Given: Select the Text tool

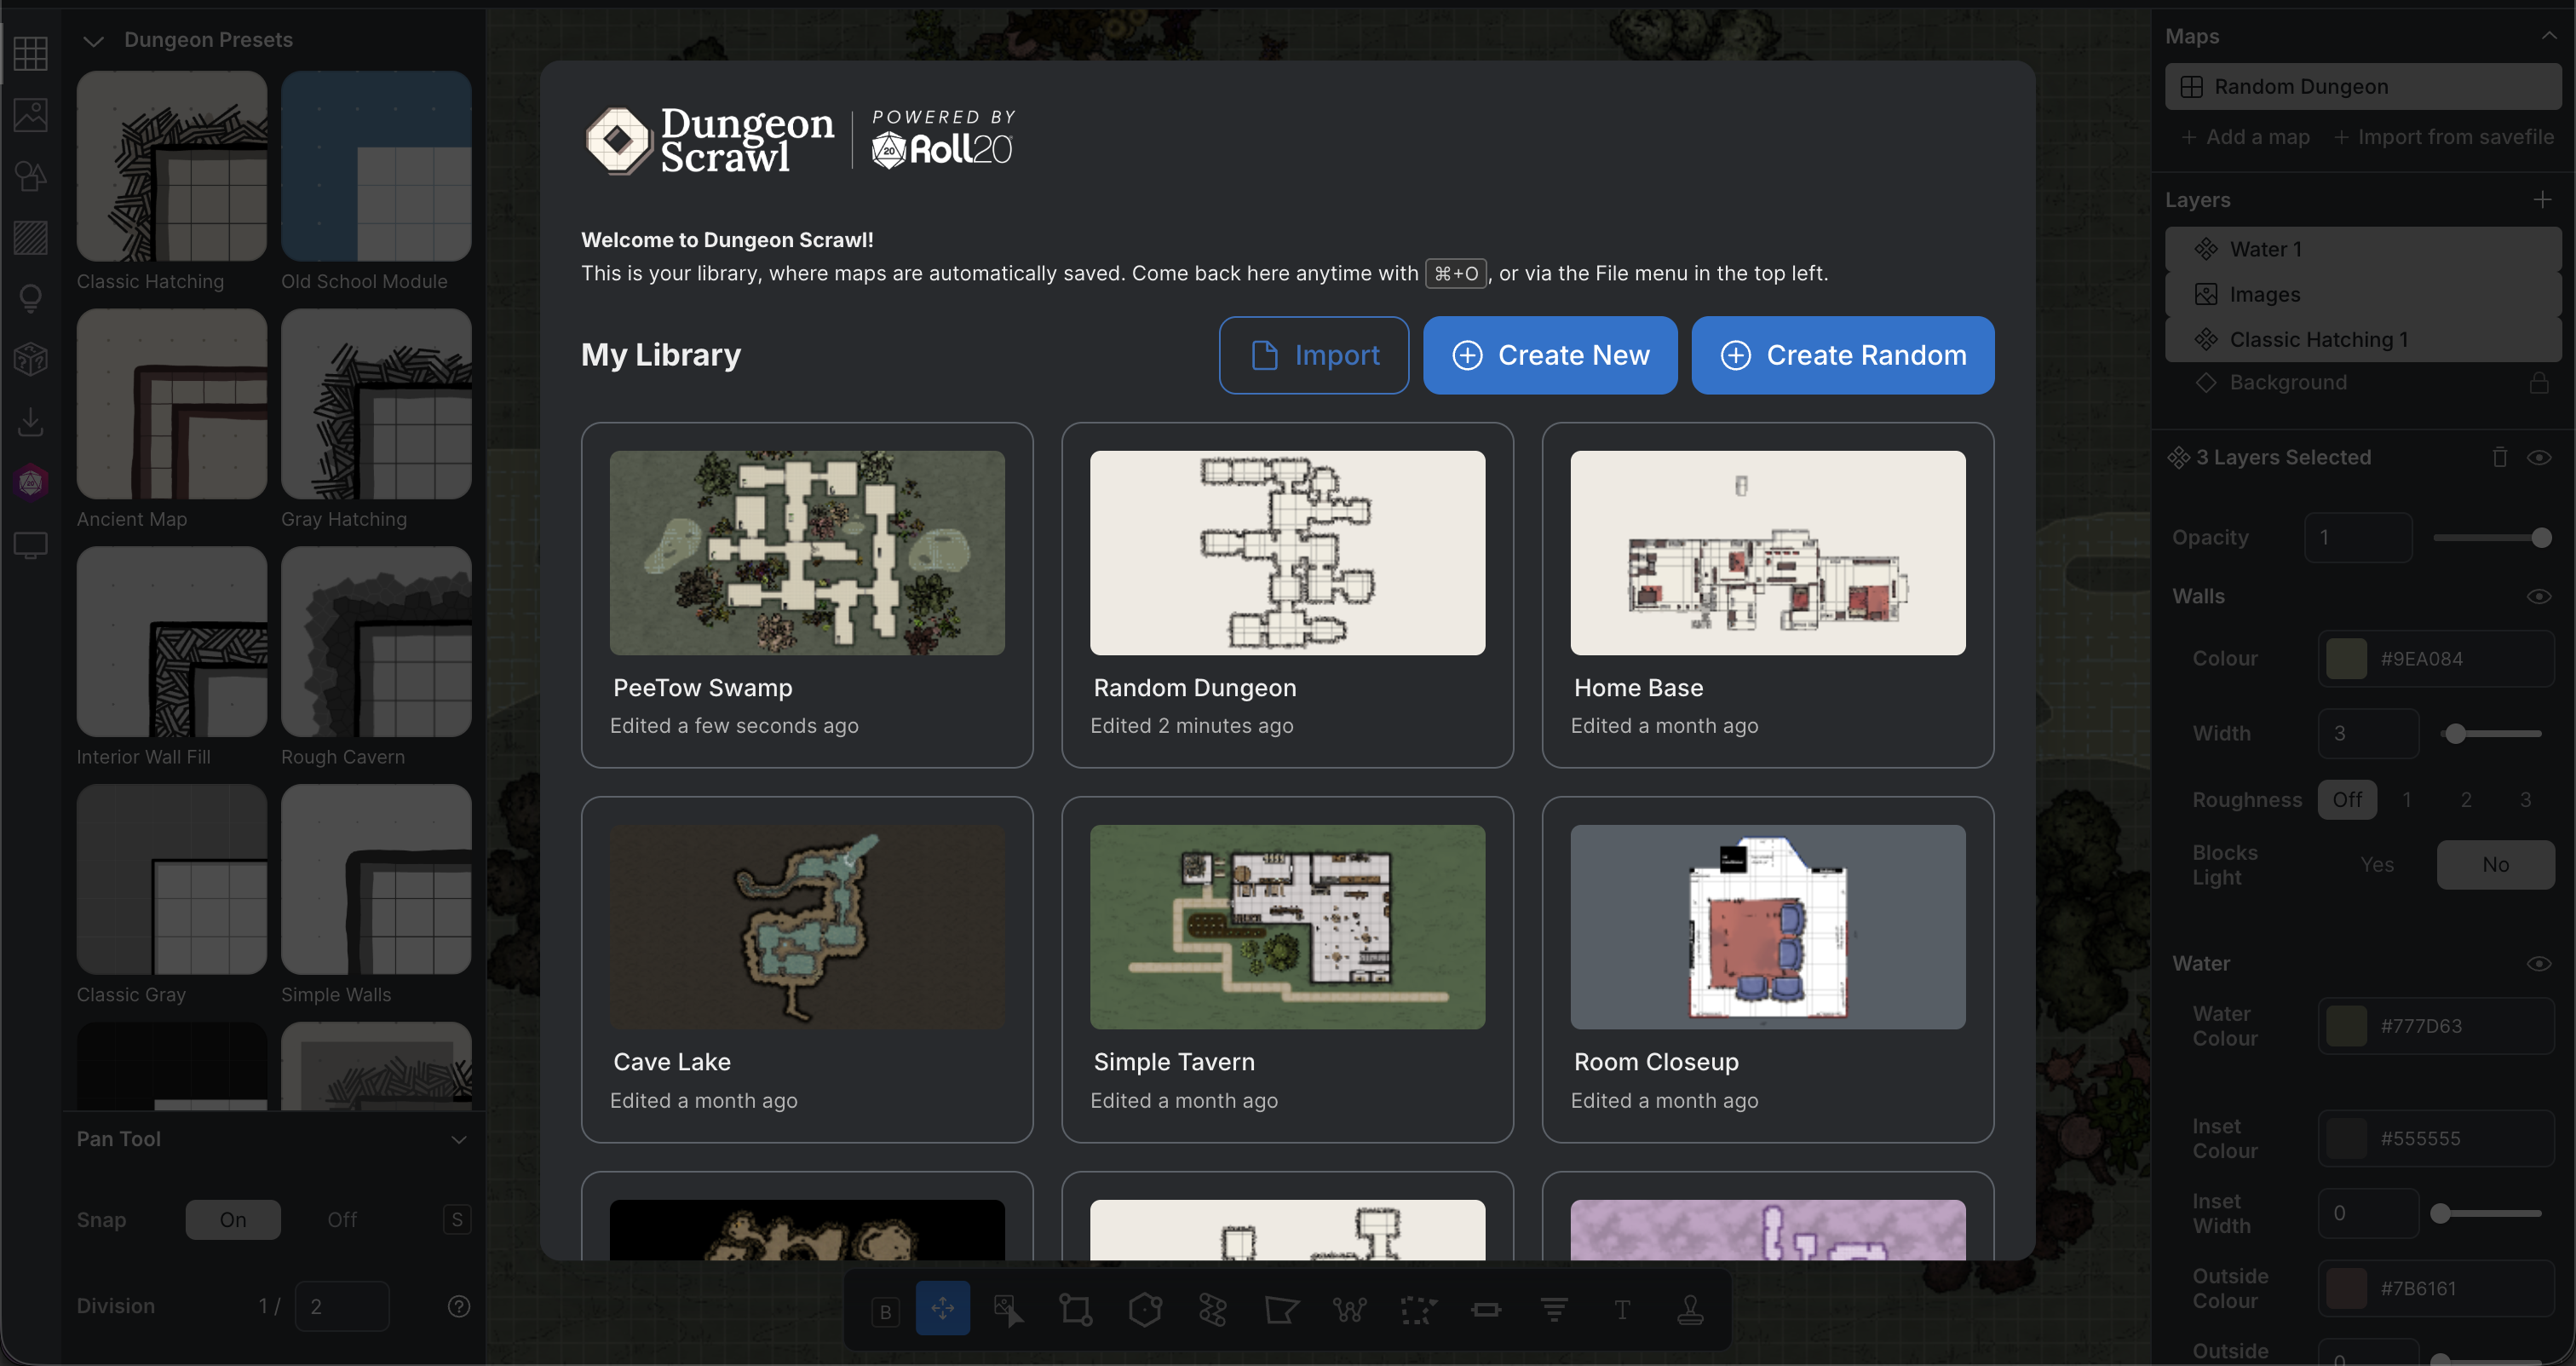Looking at the screenshot, I should [1622, 1309].
